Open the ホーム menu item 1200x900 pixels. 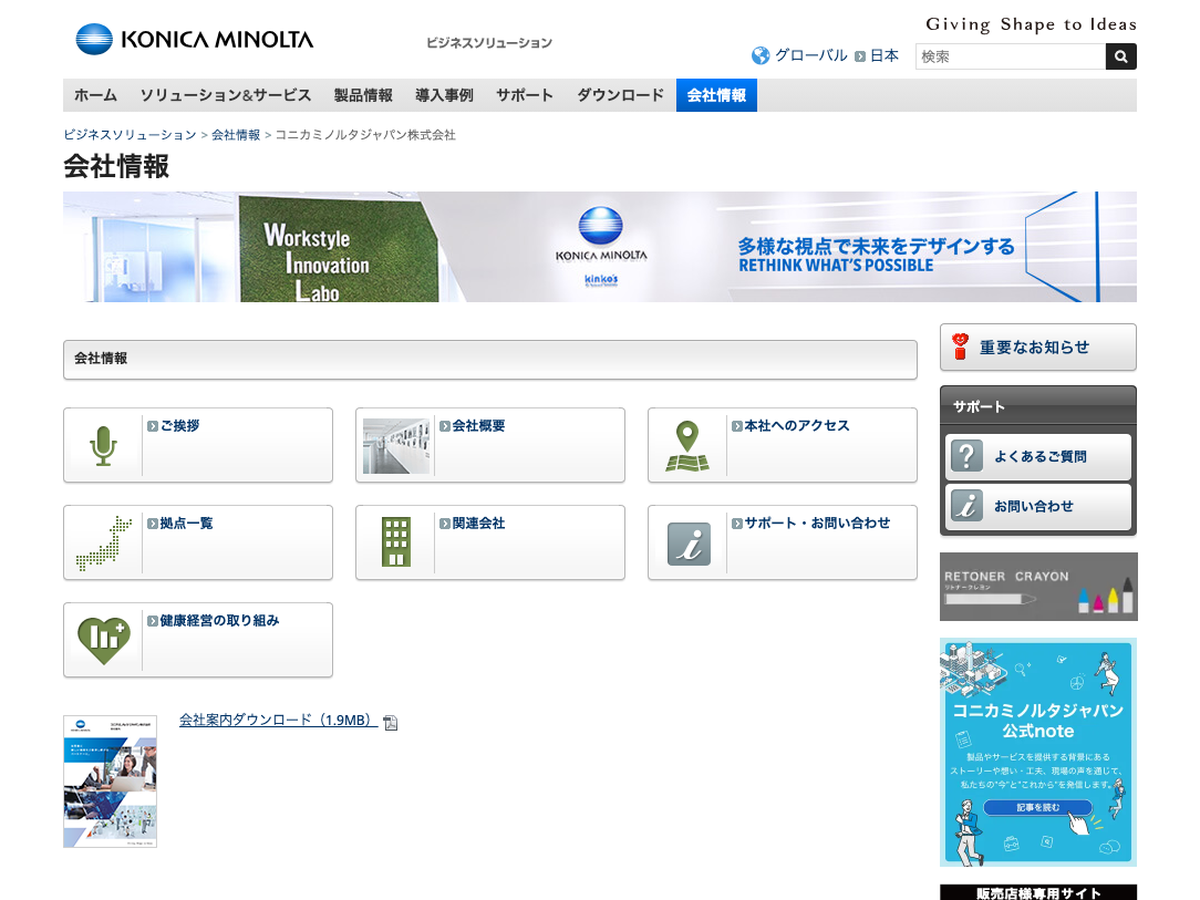coord(96,96)
